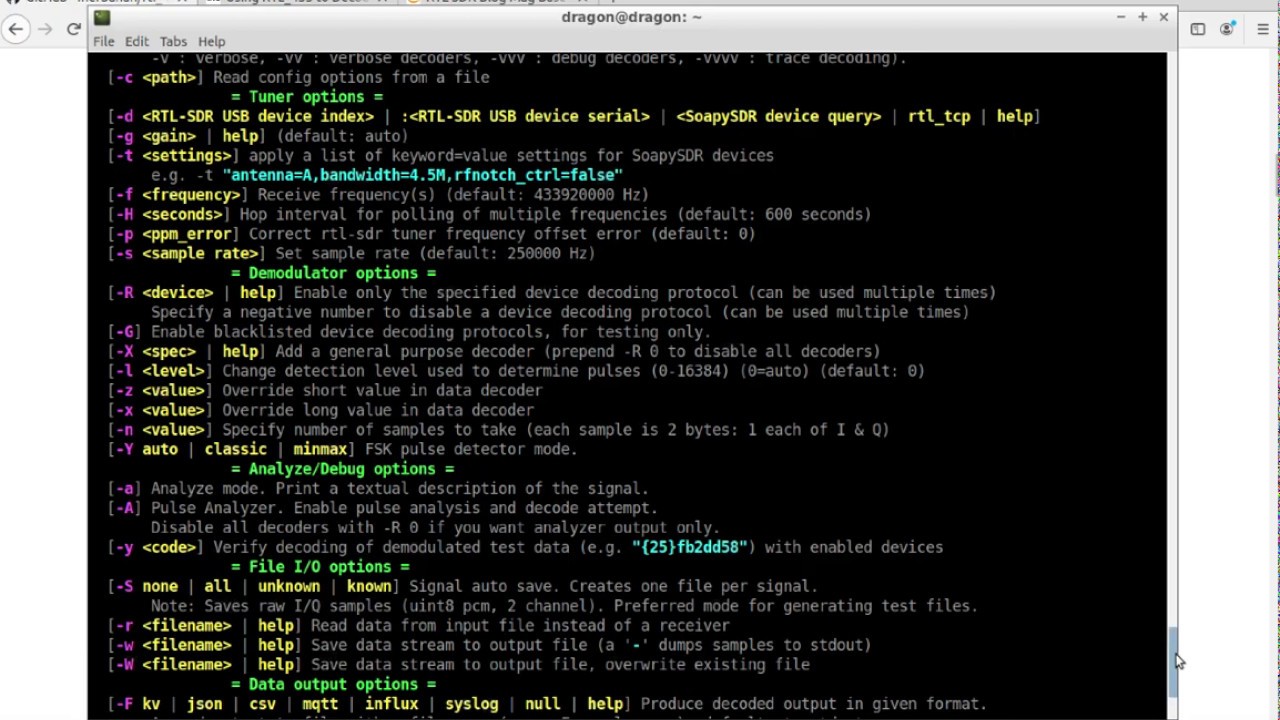
Task: Click the 'syslog' output format word
Action: [x=471, y=704]
